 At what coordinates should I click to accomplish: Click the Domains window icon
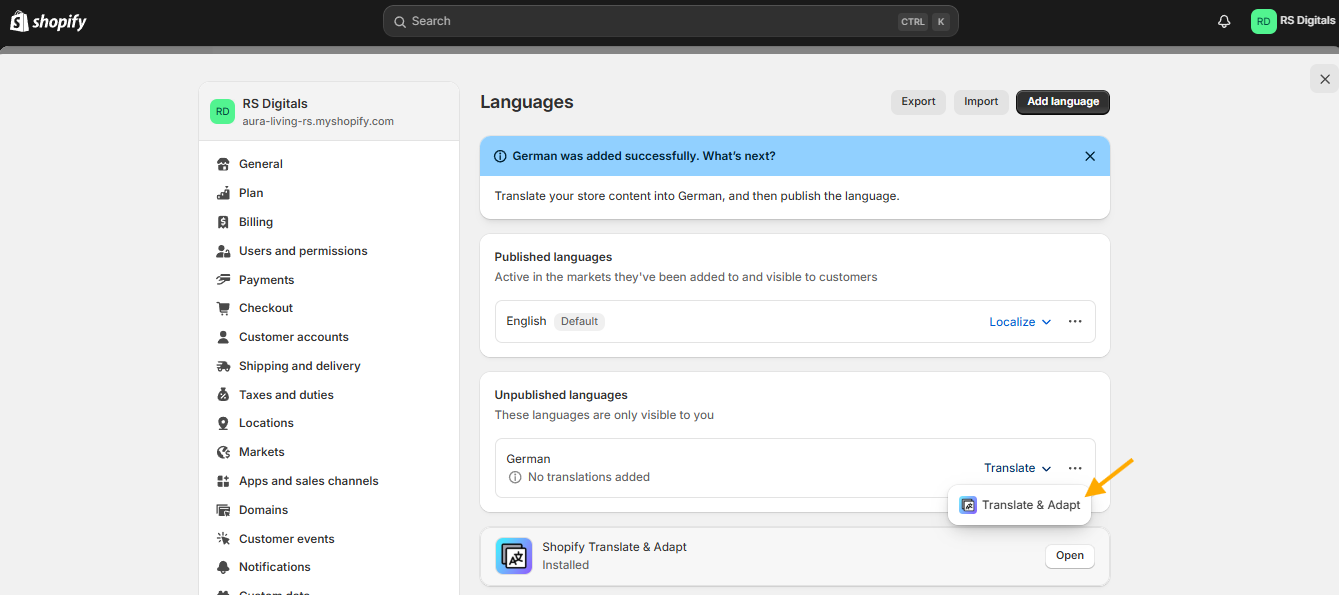223,510
